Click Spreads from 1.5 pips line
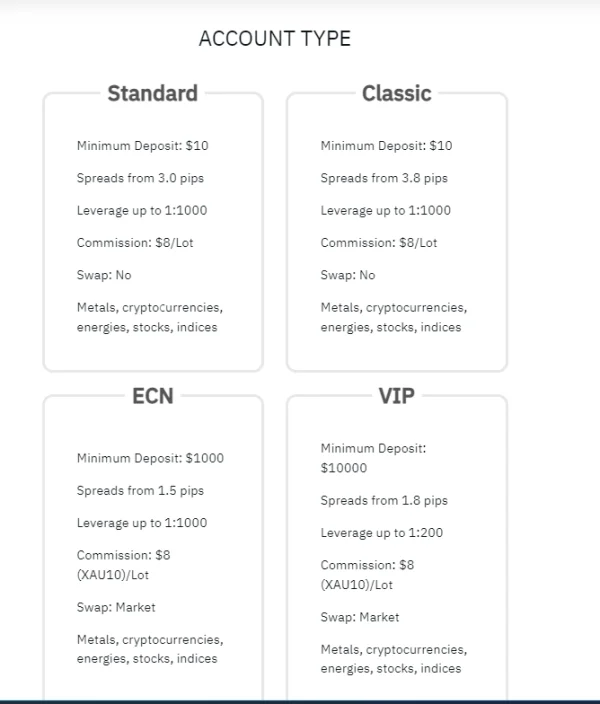The image size is (600, 704). point(140,491)
